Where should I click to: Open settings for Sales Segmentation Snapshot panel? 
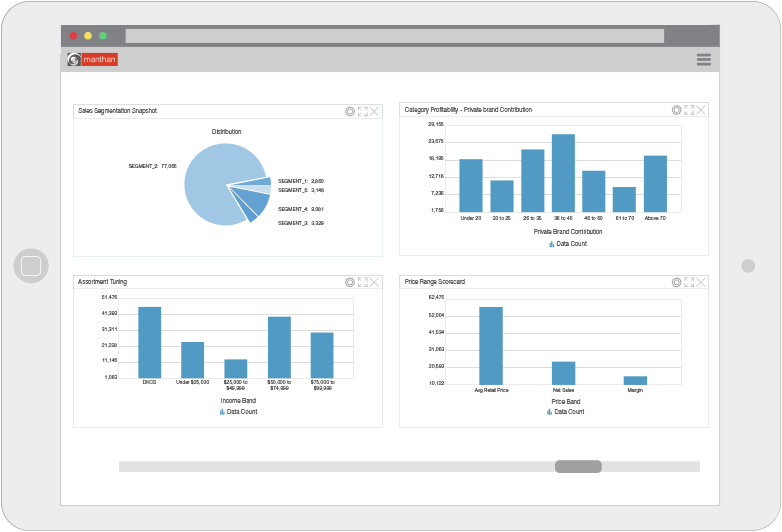pyautogui.click(x=350, y=111)
